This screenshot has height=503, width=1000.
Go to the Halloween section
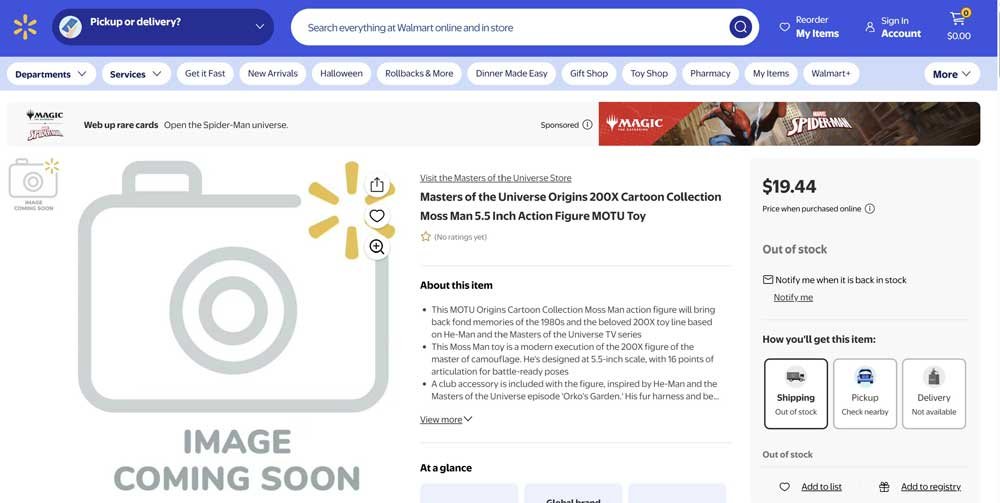pos(341,74)
